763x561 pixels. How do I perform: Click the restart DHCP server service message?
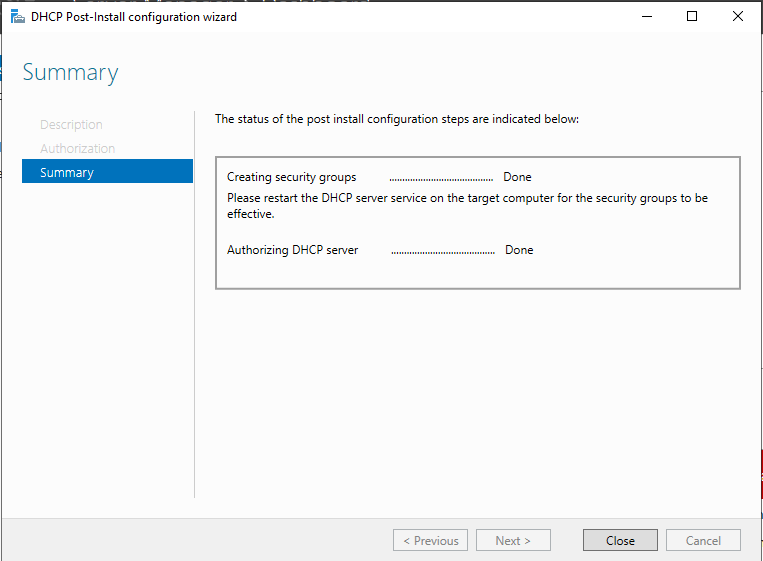[x=467, y=206]
